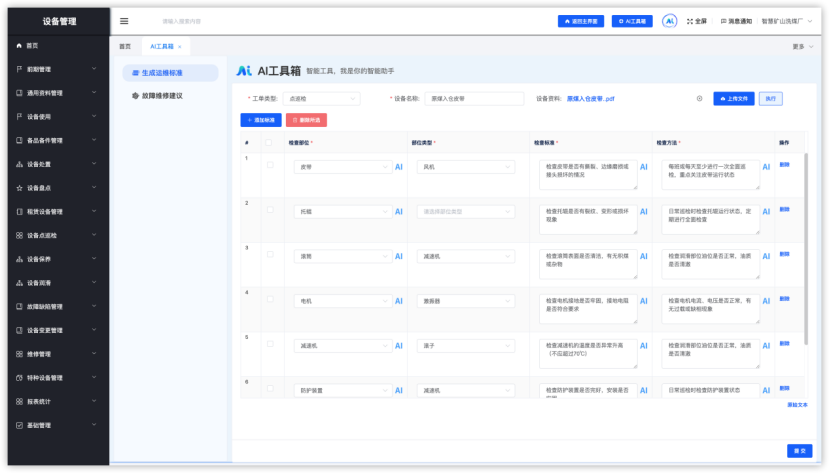Open 消息通知 message notifications
Screen dimensions: 830x474
(736, 22)
